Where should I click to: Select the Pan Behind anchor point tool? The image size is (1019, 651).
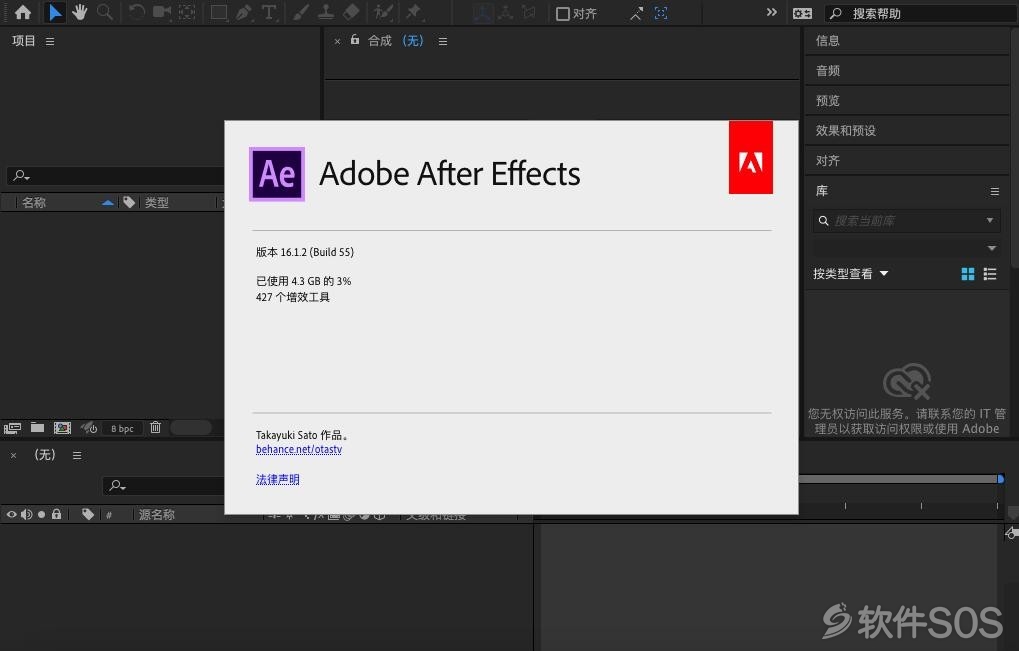[187, 12]
